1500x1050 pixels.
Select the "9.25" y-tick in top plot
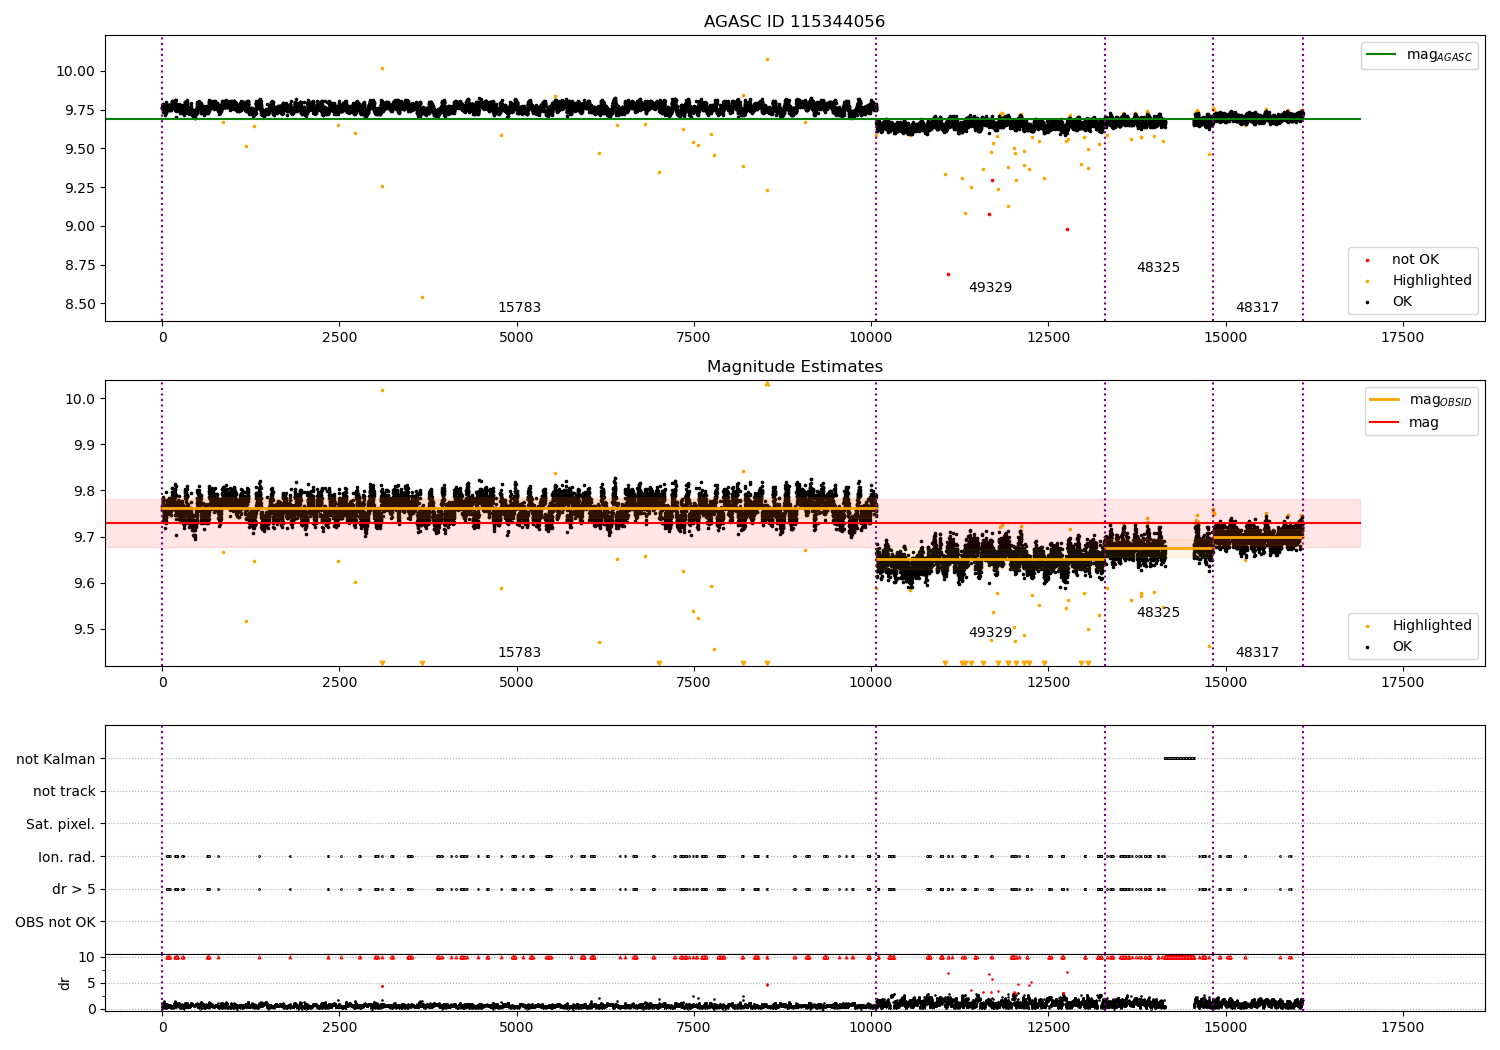(80, 188)
